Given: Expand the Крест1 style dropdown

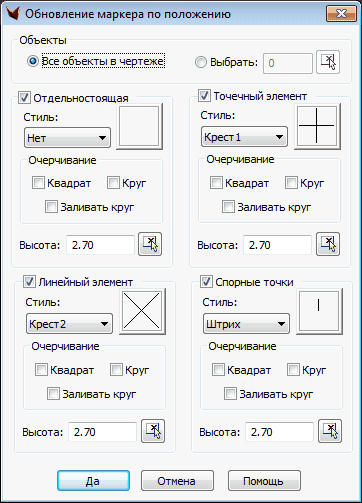Looking at the screenshot, I should click(x=244, y=137).
